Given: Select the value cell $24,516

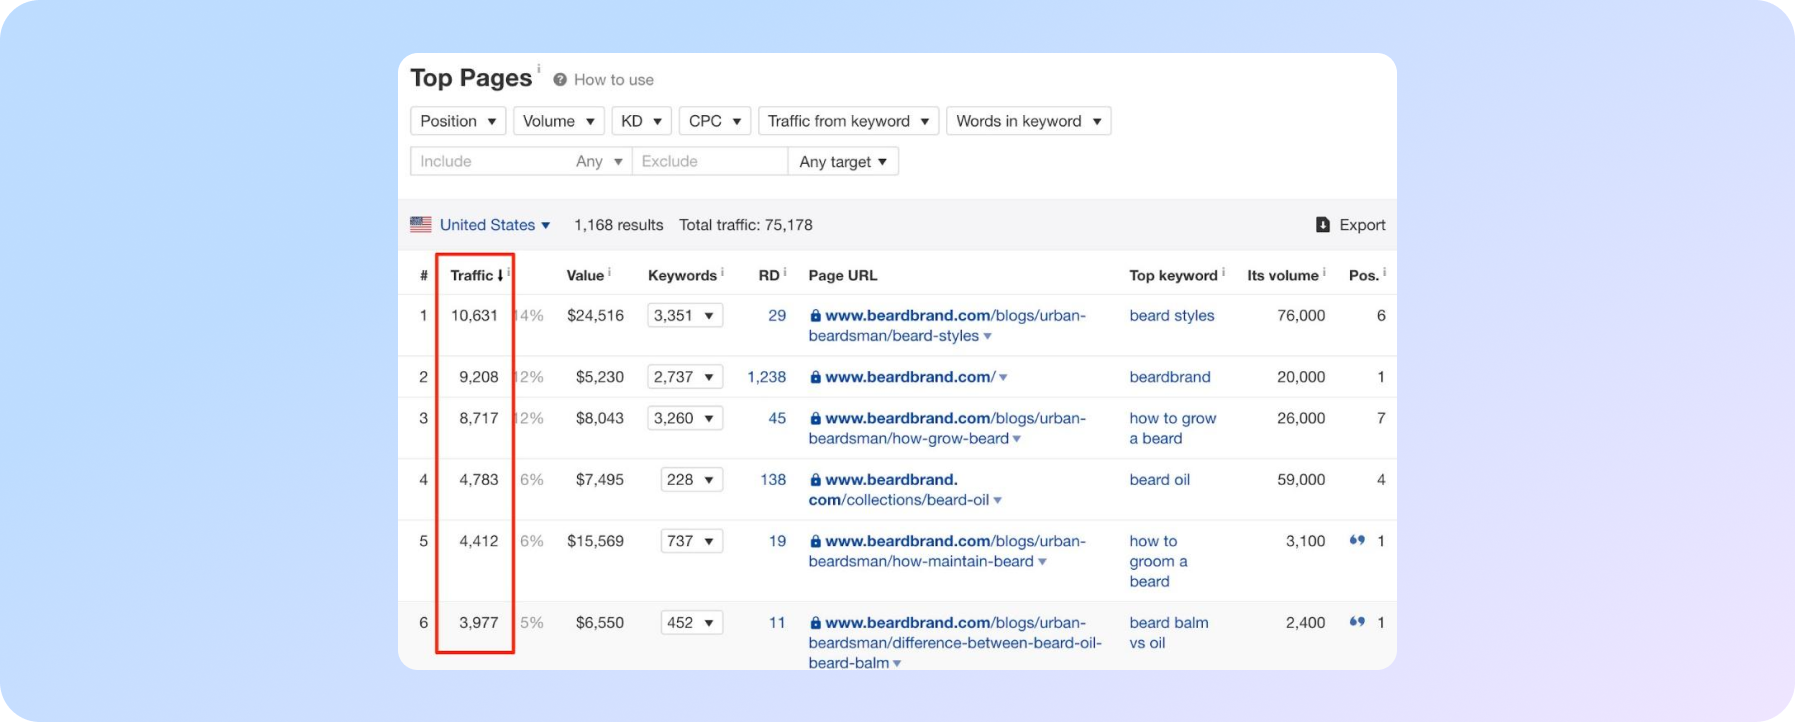Looking at the screenshot, I should point(595,316).
